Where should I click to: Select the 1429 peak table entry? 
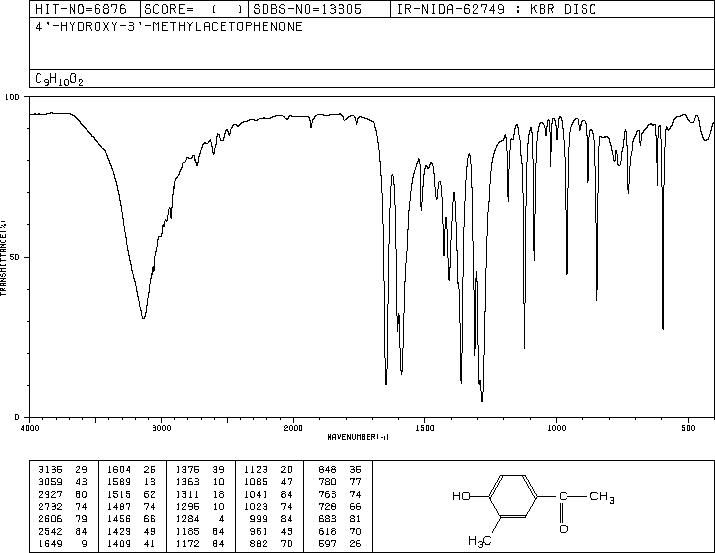coord(131,531)
